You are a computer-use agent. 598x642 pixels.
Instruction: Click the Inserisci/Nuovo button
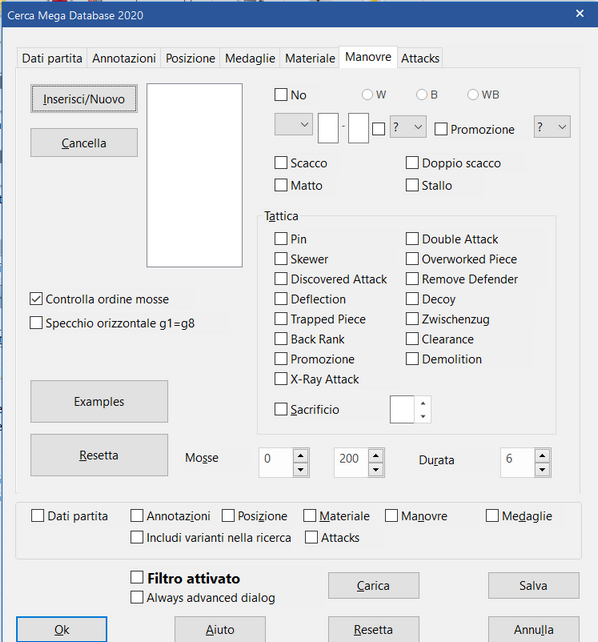point(84,99)
